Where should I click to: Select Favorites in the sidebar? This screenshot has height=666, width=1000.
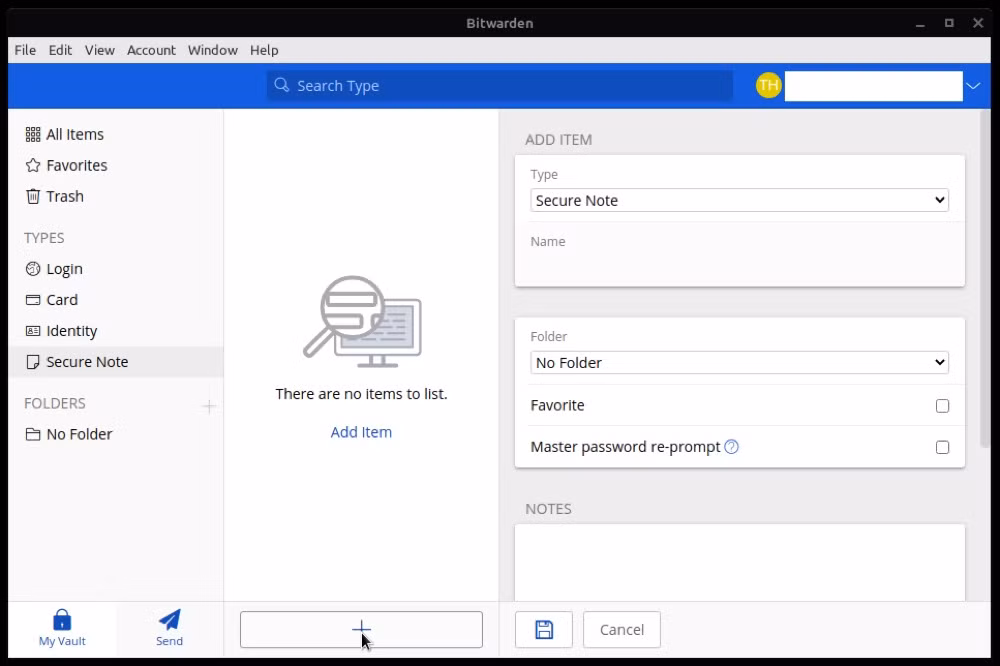(116, 166)
